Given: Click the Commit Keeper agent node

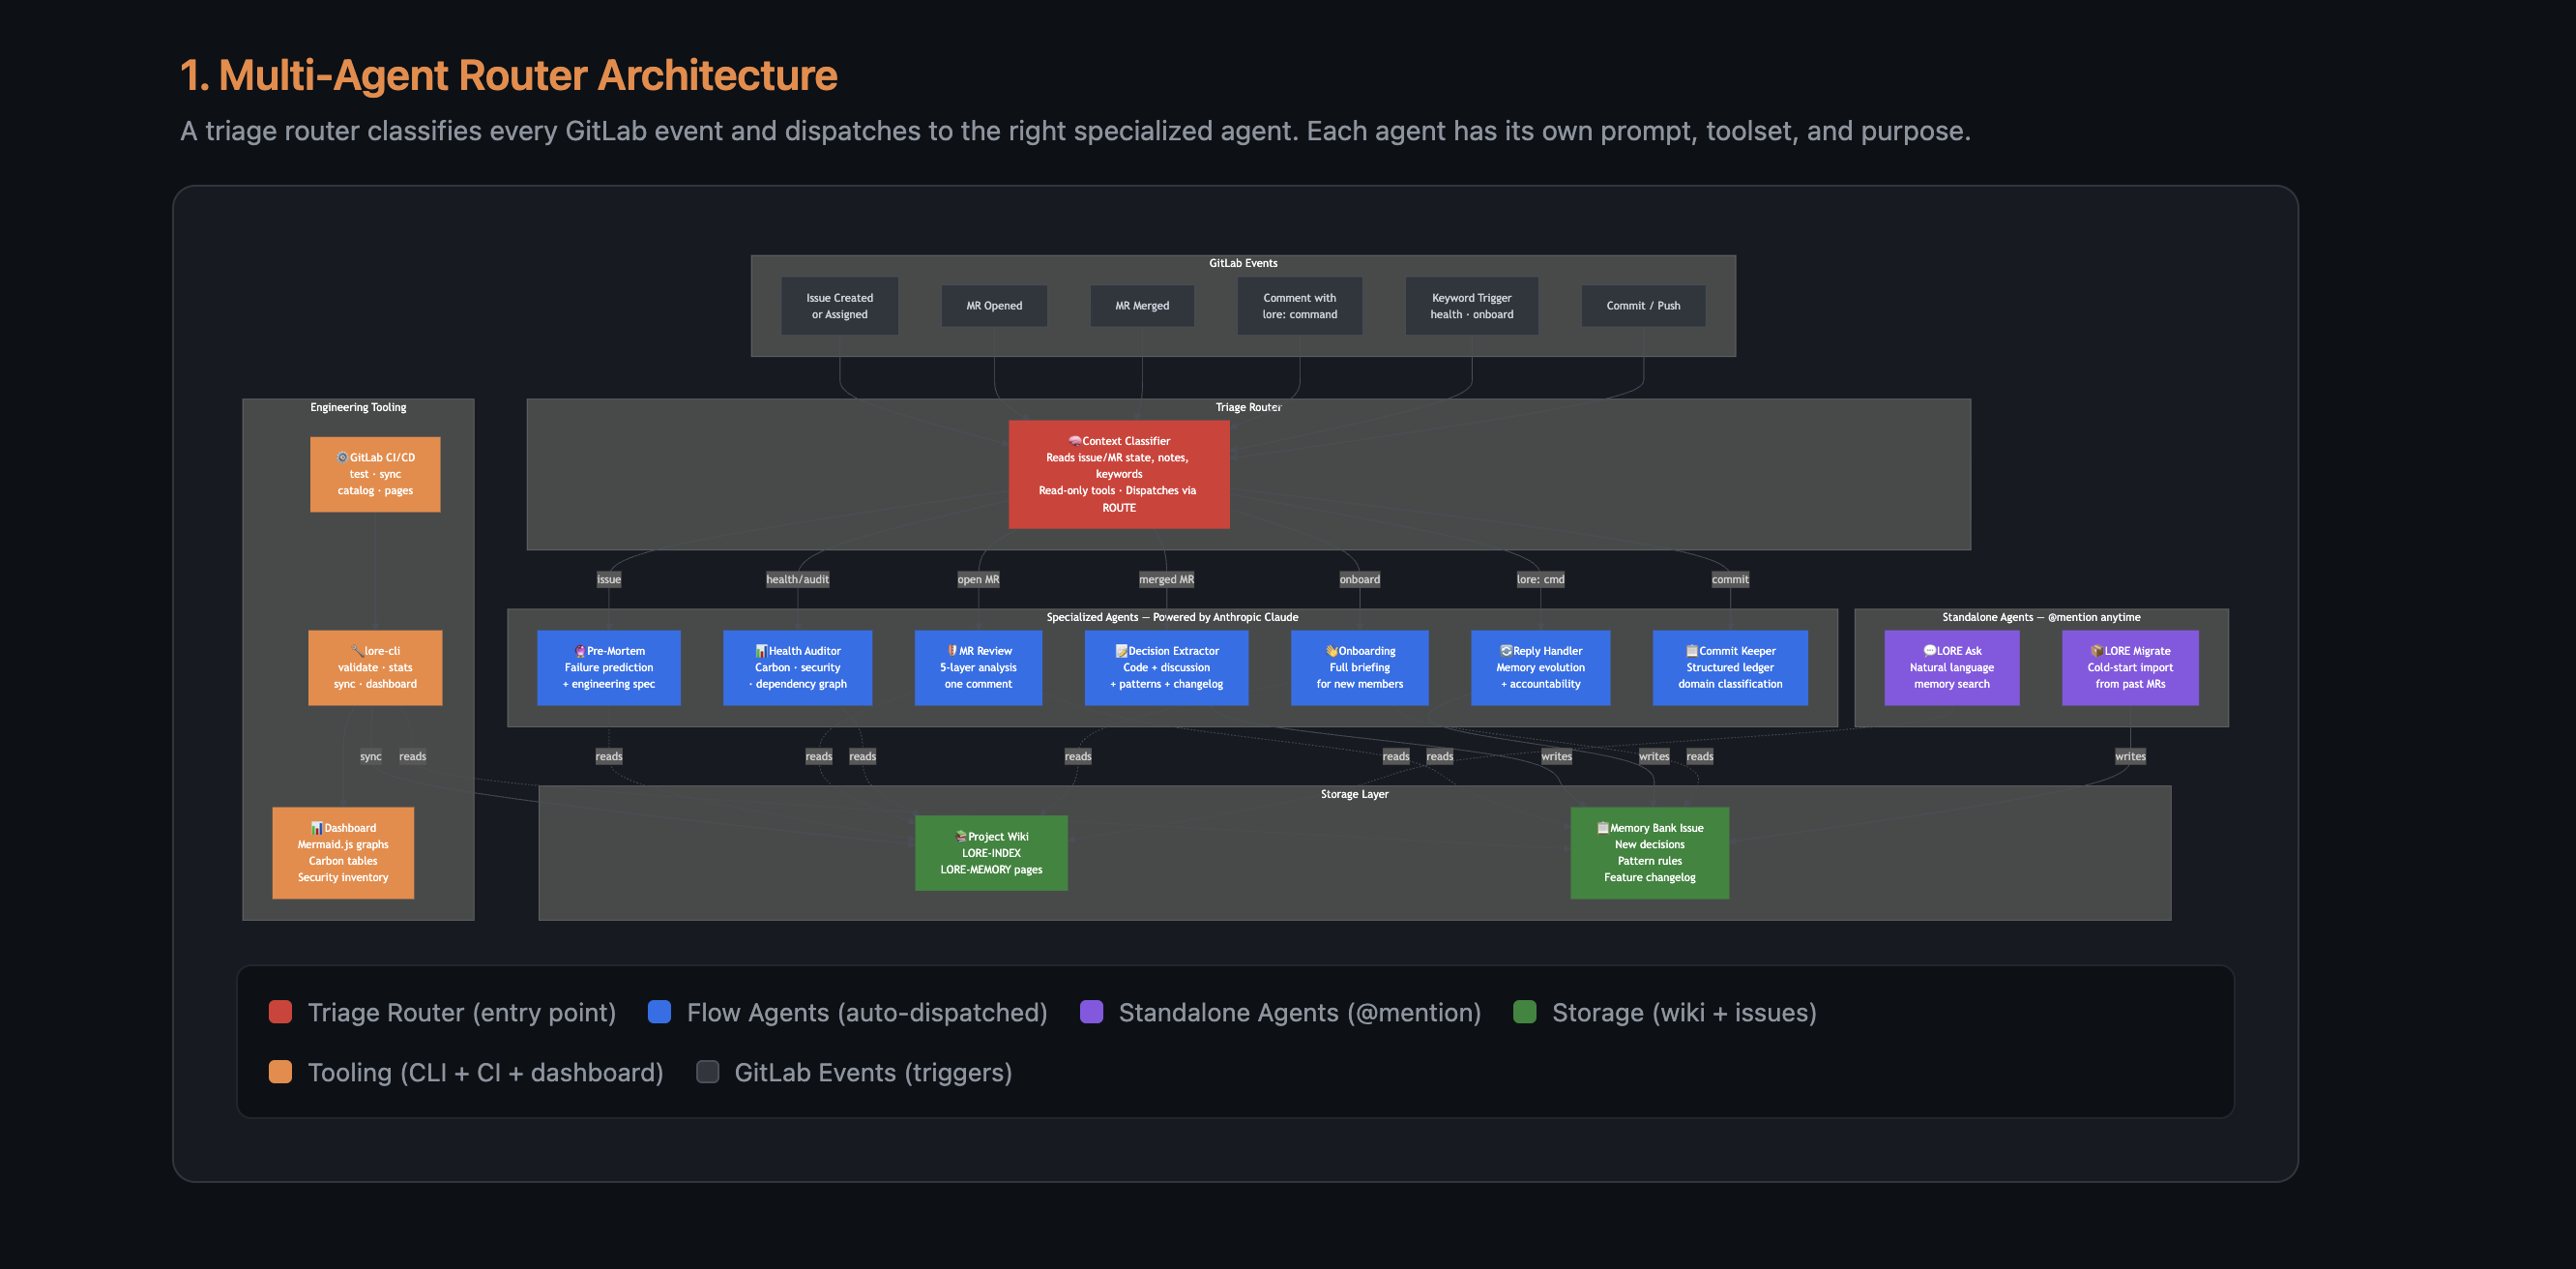Looking at the screenshot, I should [1729, 667].
